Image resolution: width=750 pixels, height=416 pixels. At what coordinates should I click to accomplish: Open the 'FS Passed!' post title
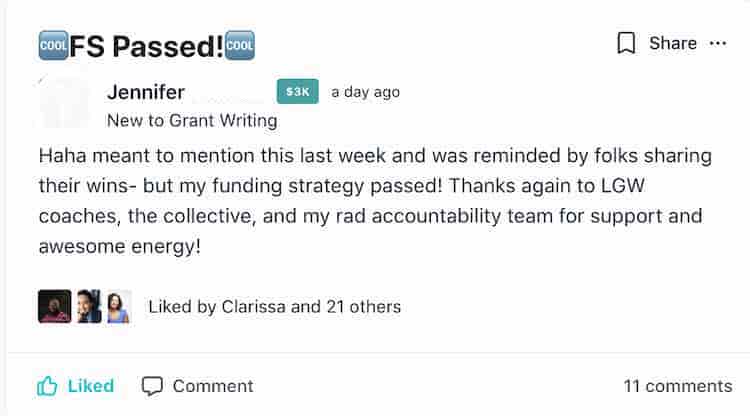[x=146, y=46]
